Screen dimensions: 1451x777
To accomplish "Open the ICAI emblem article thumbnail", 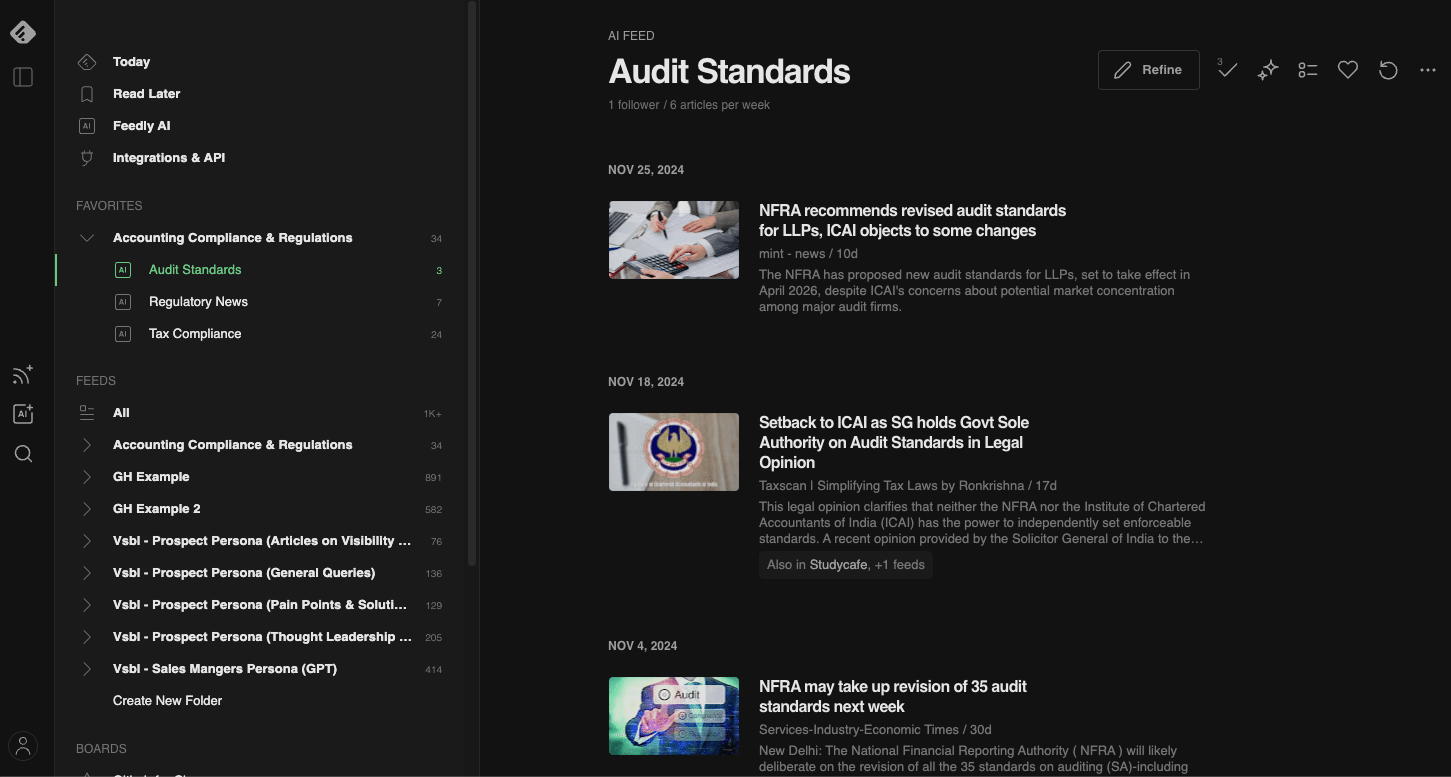I will coord(674,452).
